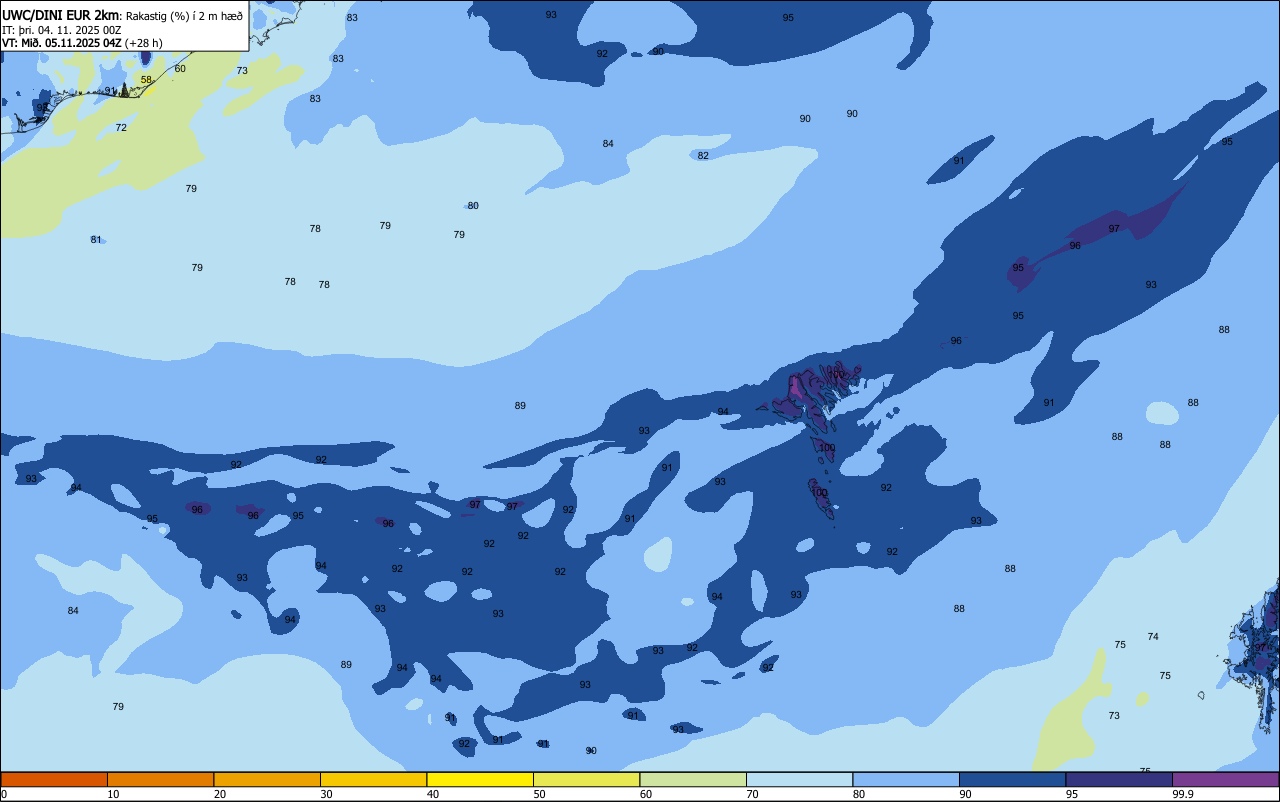The height and width of the screenshot is (802, 1280).
Task: Click the map value '74' on the map
Action: point(1153,637)
